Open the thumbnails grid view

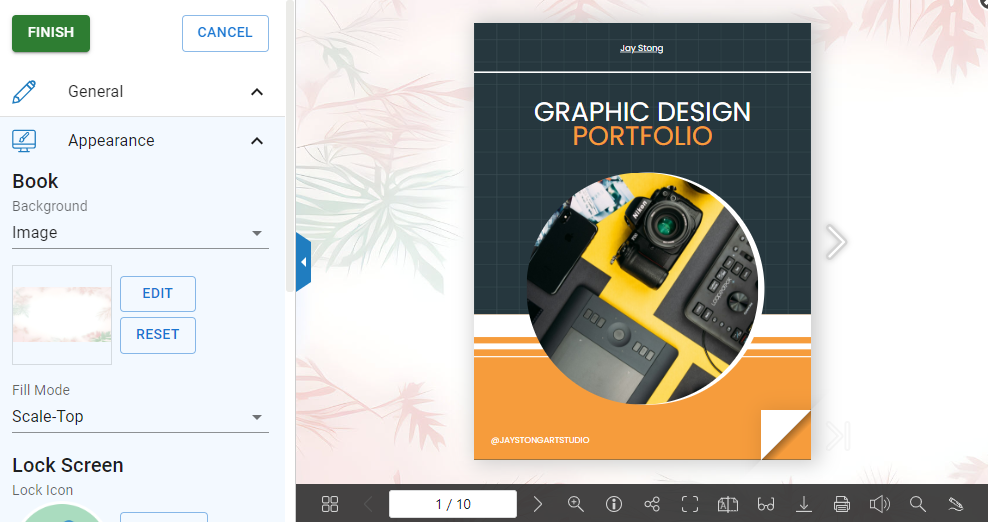pyautogui.click(x=330, y=504)
